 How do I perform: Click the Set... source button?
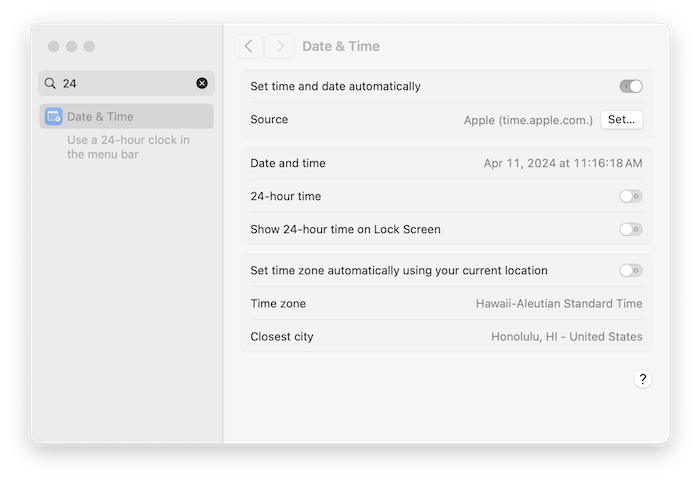[x=621, y=120]
